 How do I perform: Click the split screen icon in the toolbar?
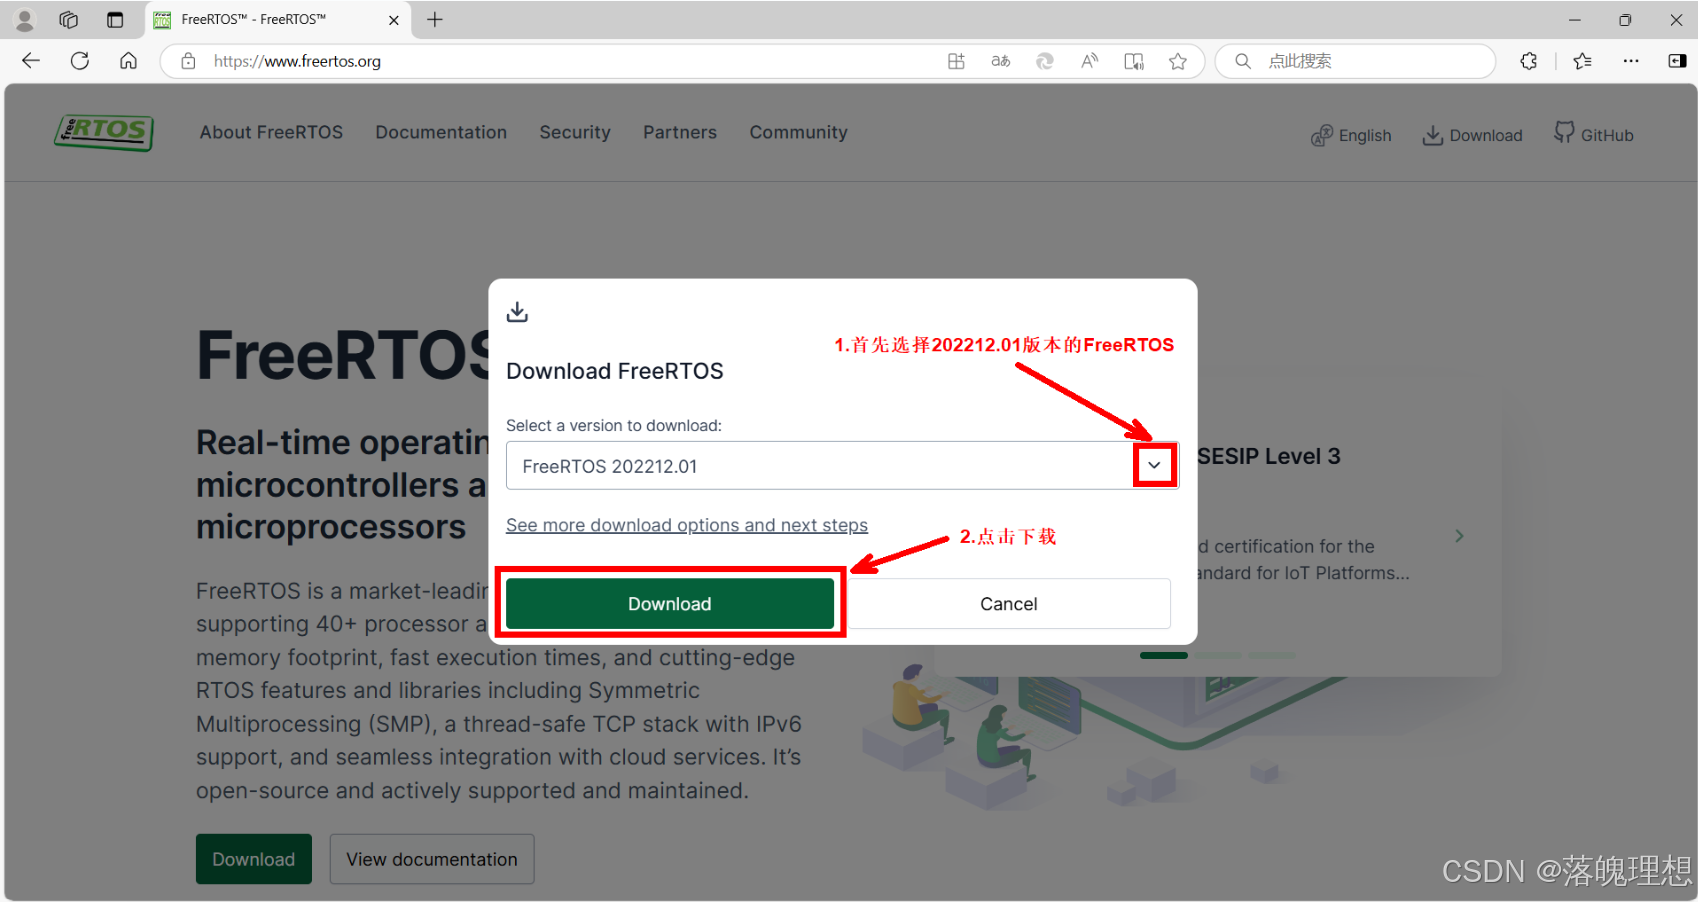[956, 61]
